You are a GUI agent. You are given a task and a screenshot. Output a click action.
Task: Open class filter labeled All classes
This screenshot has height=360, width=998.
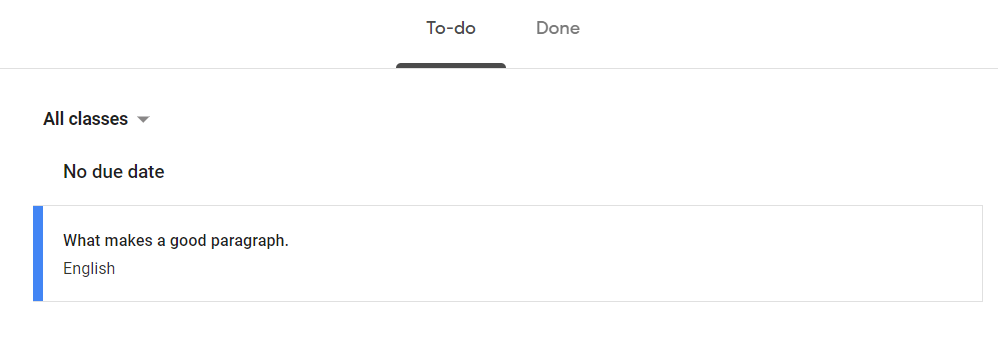click(96, 119)
